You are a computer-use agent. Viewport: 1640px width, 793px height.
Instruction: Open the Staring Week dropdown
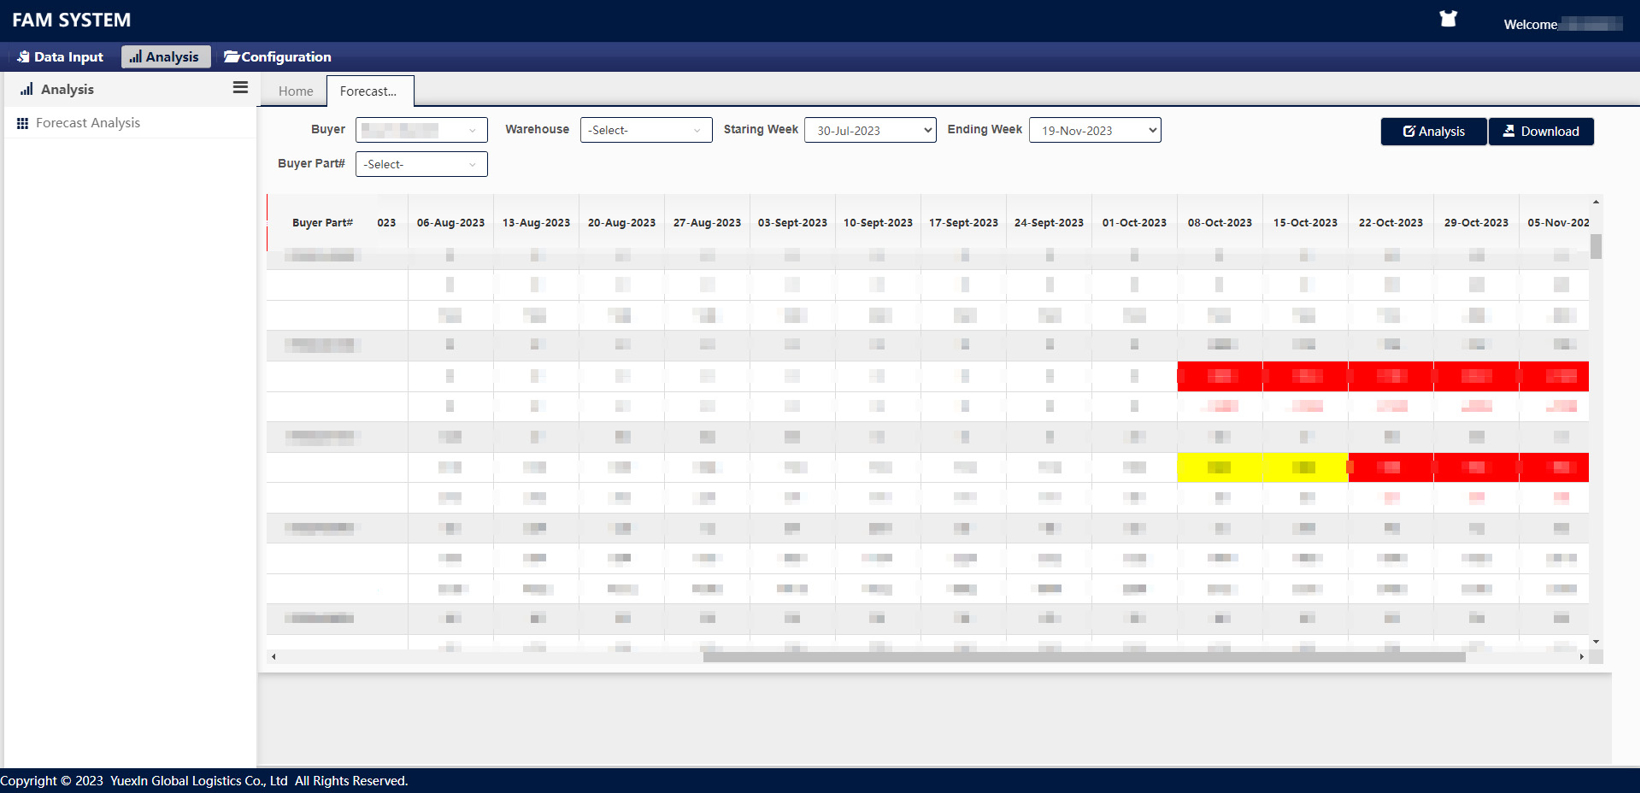pyautogui.click(x=870, y=130)
